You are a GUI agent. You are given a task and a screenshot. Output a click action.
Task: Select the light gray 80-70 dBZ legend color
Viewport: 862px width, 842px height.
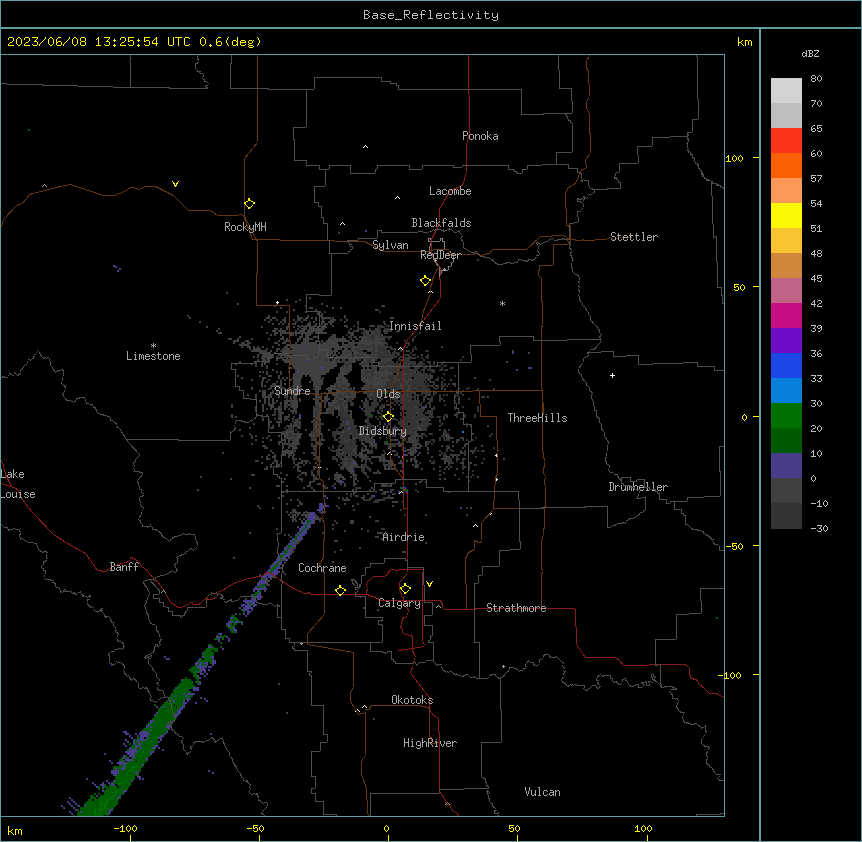[x=786, y=91]
